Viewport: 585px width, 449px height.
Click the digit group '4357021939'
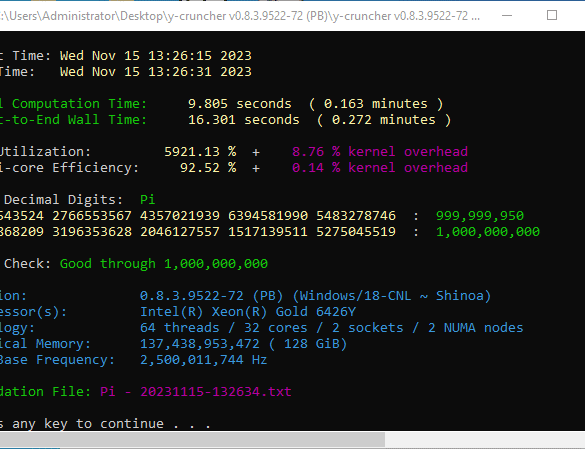click(x=180, y=216)
